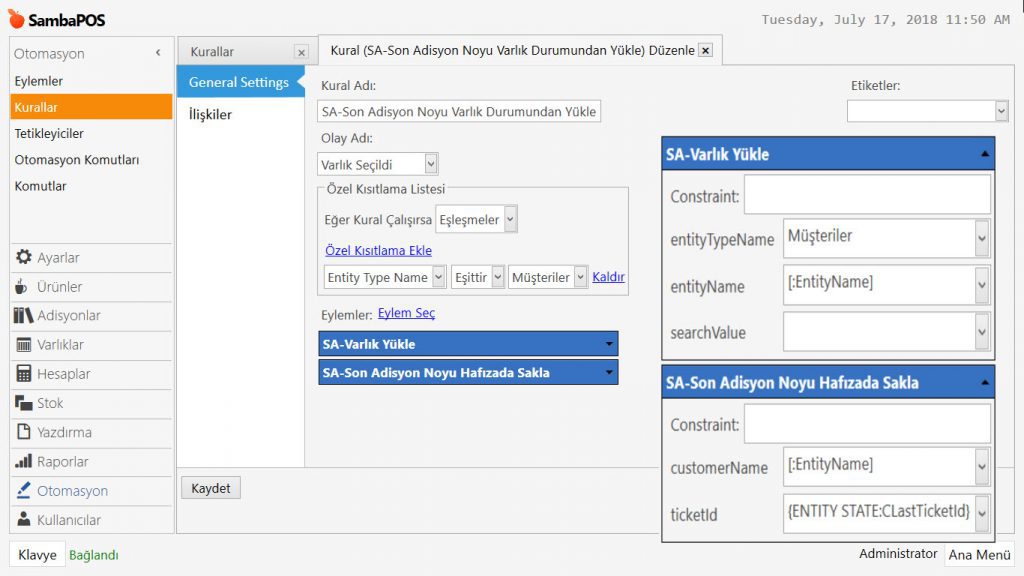This screenshot has width=1024, height=576.
Task: Click the Hesaplar calculator icon
Action: 23,374
